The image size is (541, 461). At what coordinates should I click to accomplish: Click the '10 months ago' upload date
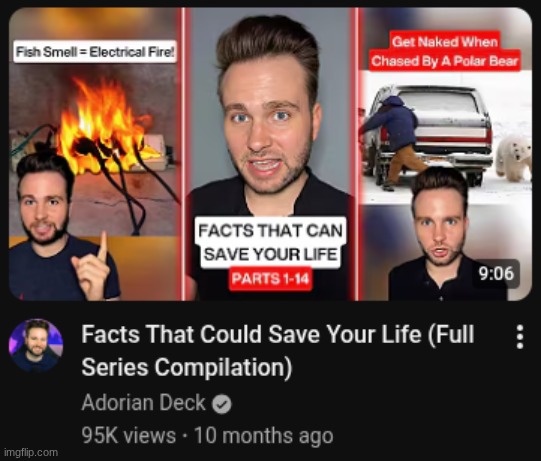[264, 435]
